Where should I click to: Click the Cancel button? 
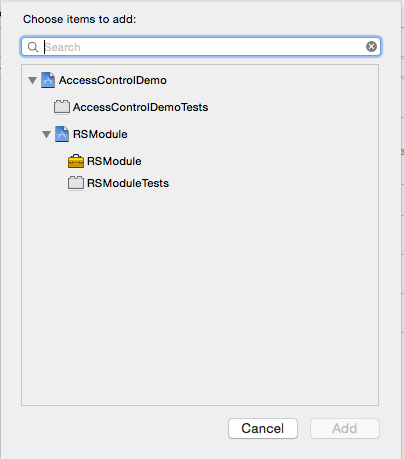pos(263,429)
